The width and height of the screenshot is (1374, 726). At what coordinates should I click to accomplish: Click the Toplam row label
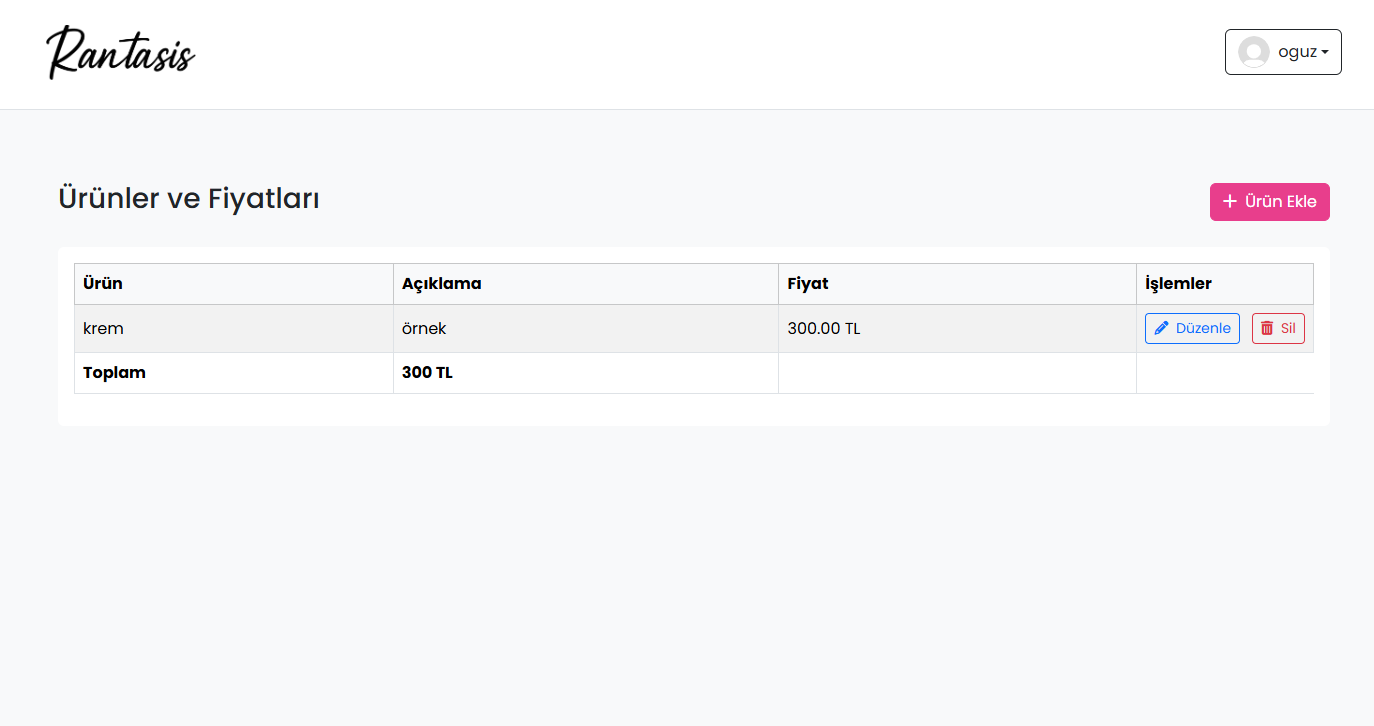114,373
